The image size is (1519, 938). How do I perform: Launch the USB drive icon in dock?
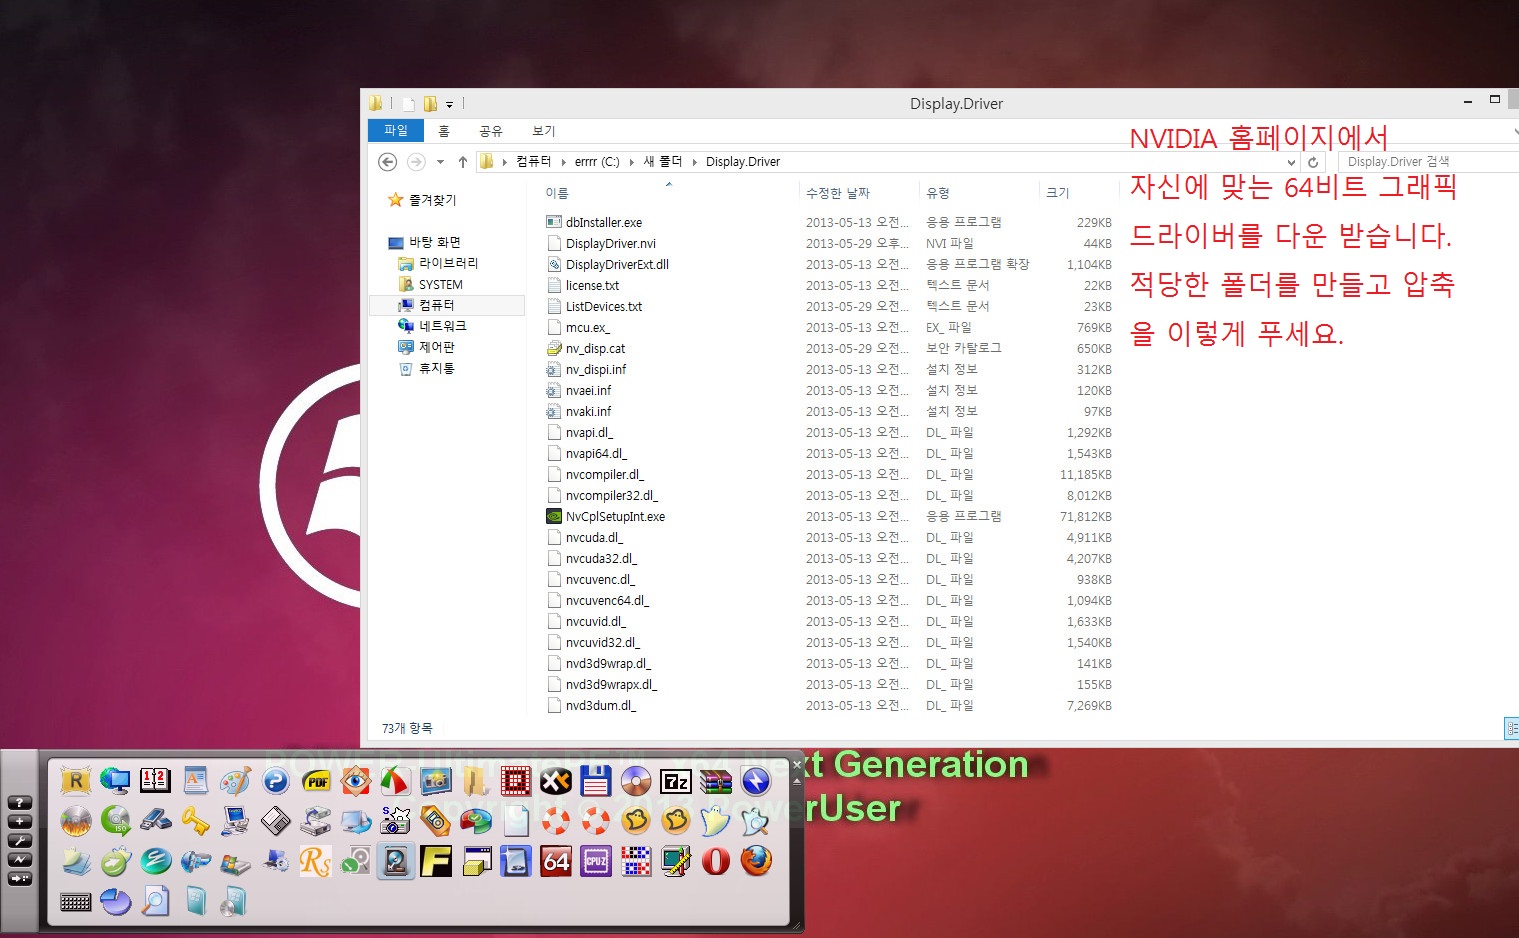click(156, 821)
